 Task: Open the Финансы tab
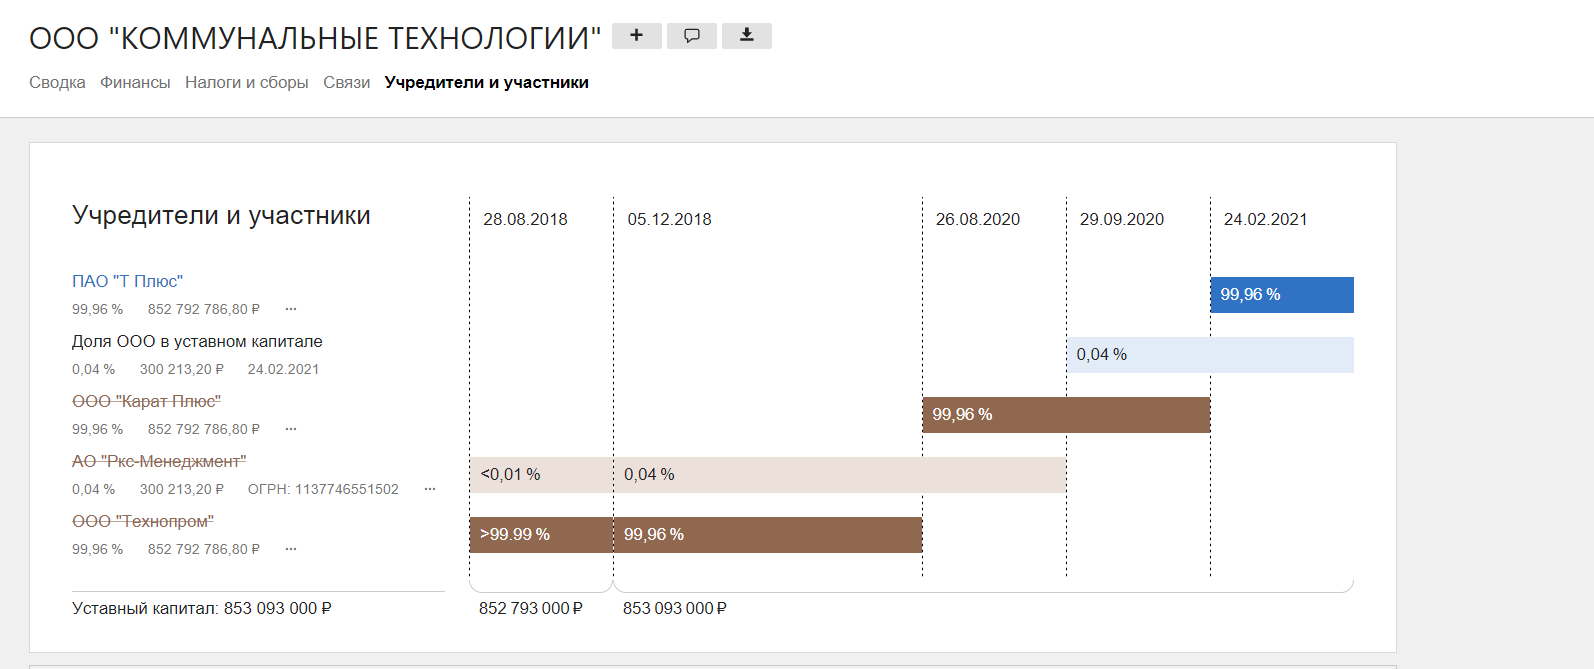(135, 83)
